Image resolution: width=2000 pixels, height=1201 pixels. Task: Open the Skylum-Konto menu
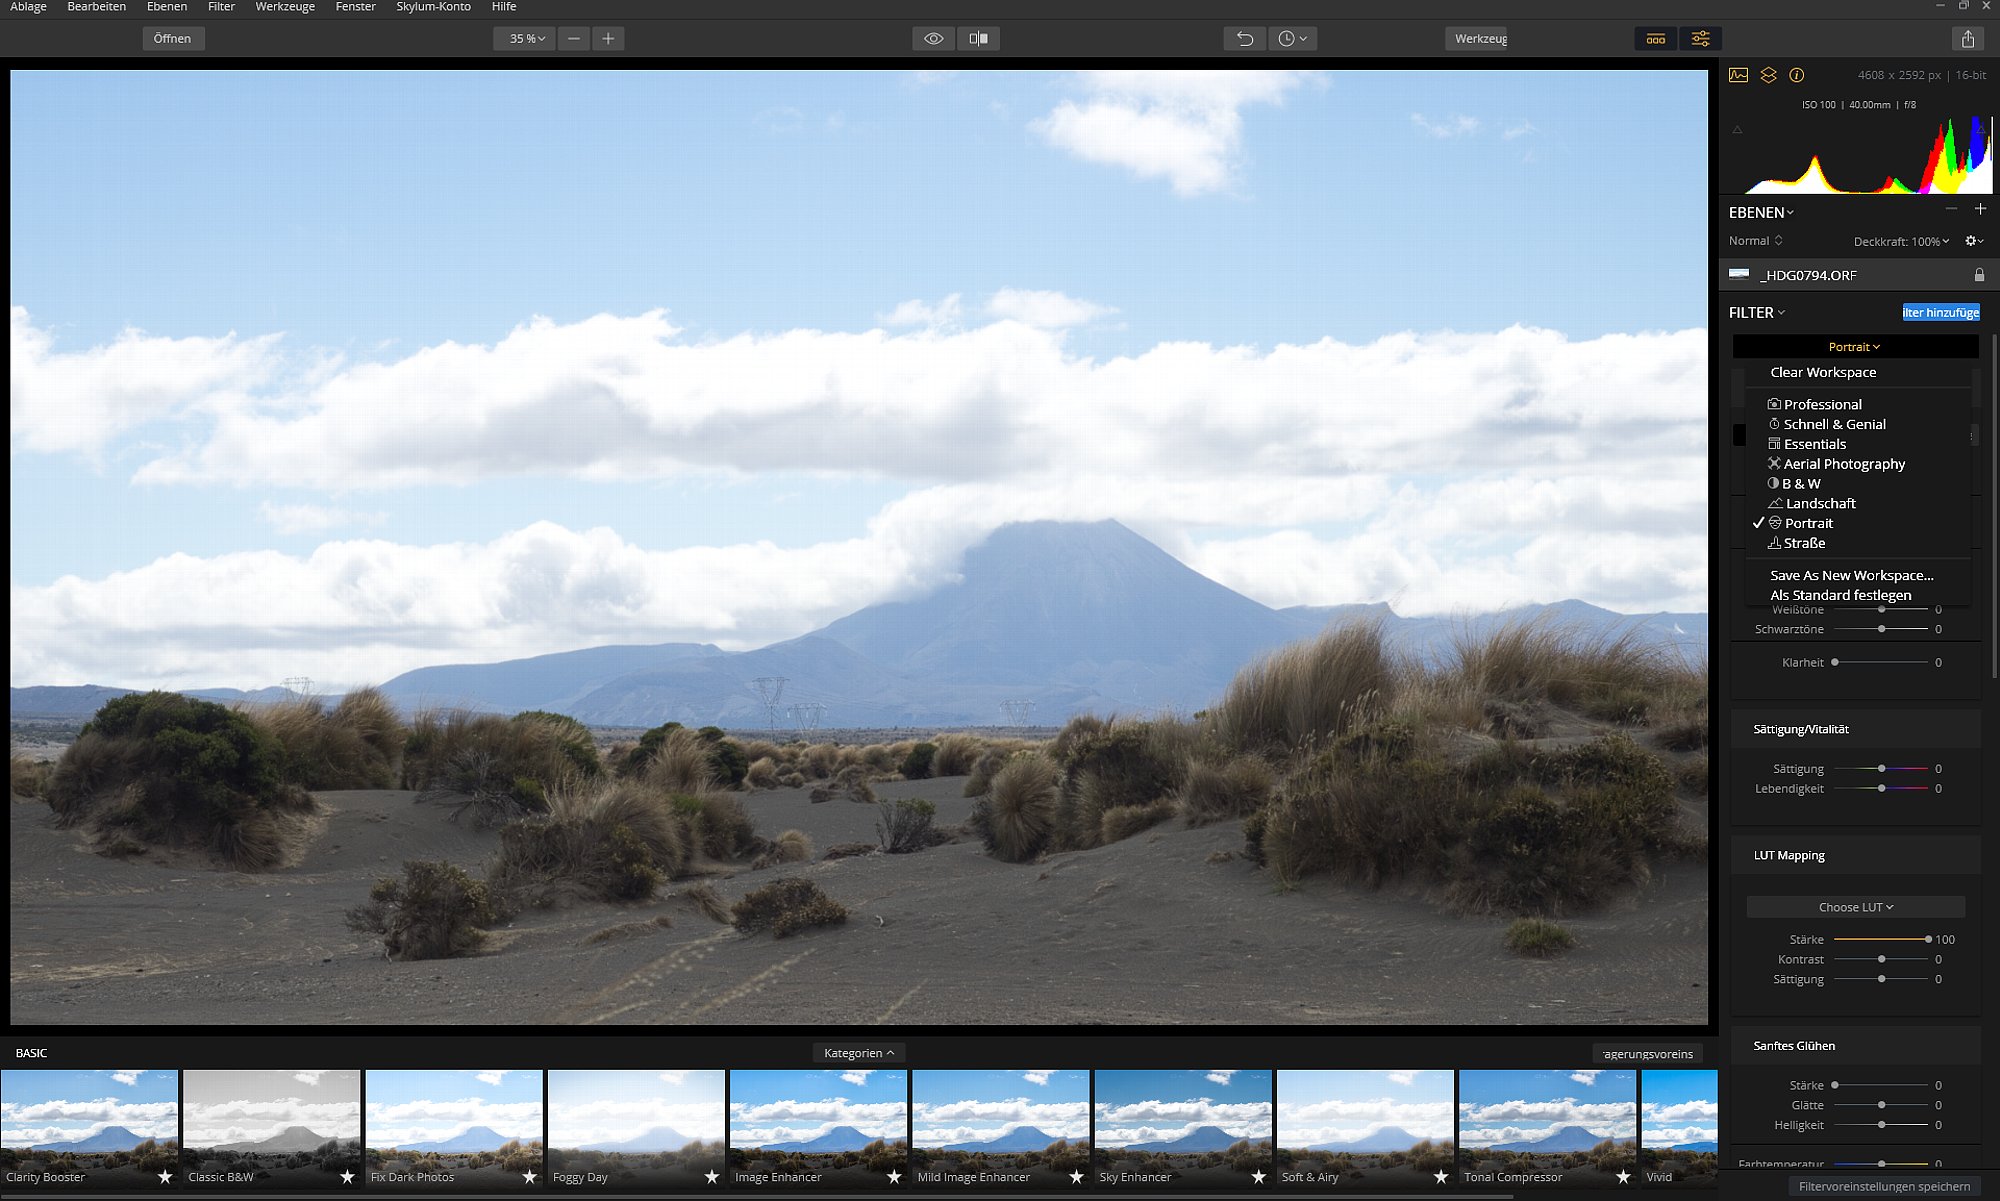point(433,7)
